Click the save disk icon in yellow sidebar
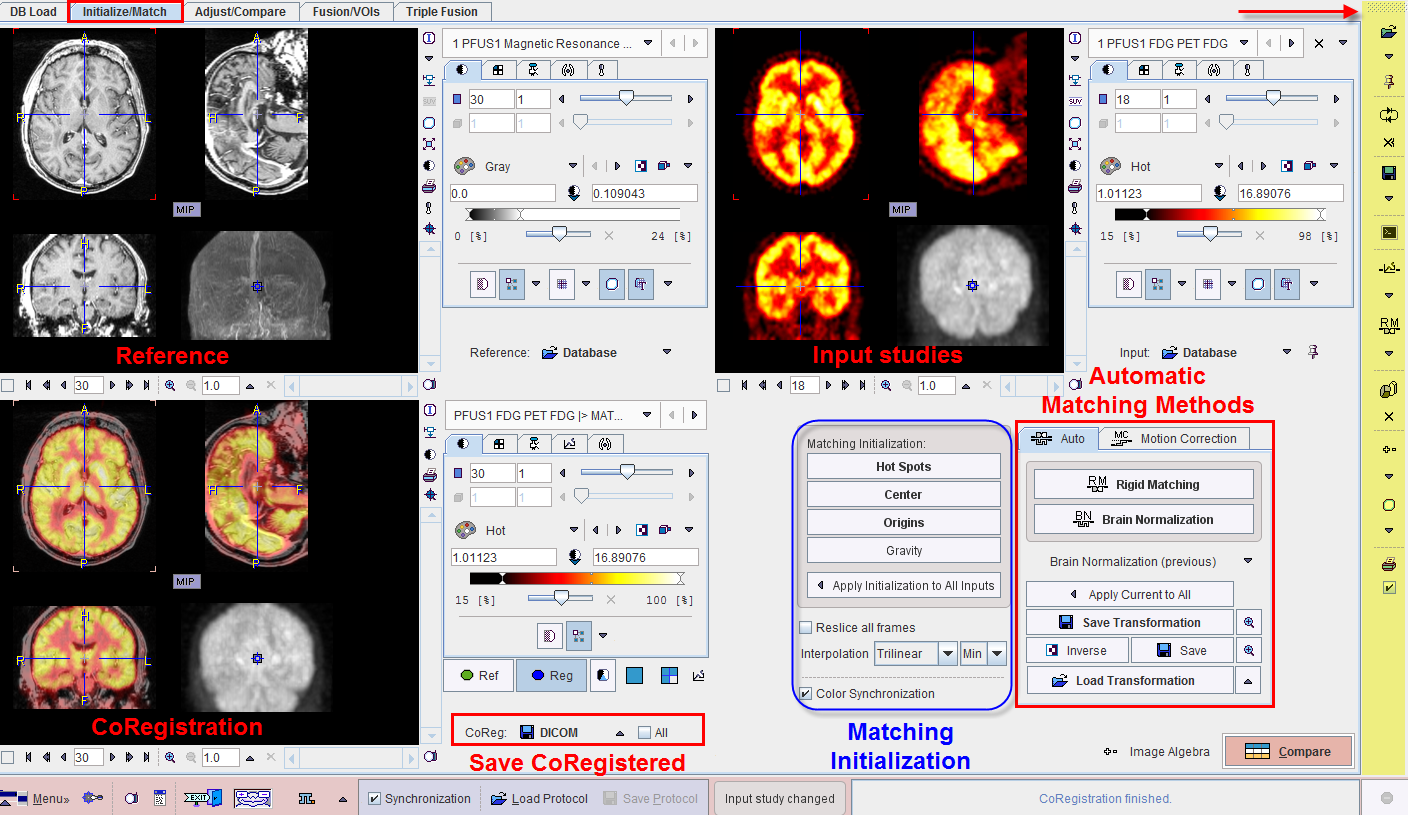This screenshot has height=815, width=1408. click(1388, 173)
